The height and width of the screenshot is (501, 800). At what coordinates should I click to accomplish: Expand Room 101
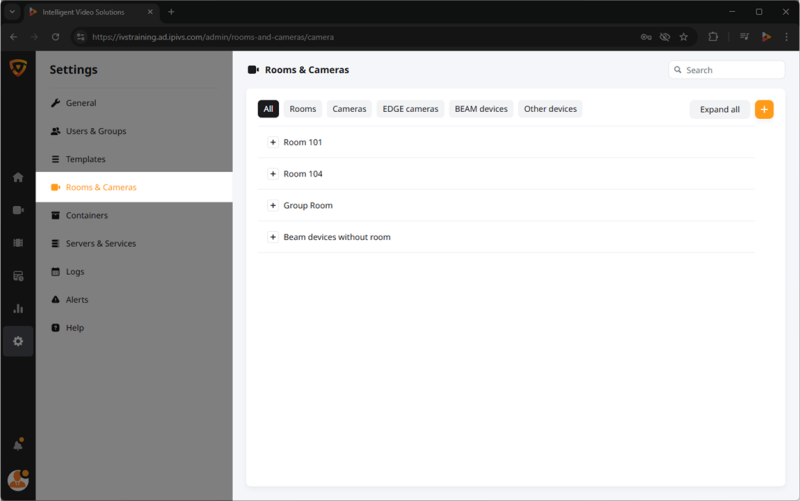pyautogui.click(x=273, y=142)
